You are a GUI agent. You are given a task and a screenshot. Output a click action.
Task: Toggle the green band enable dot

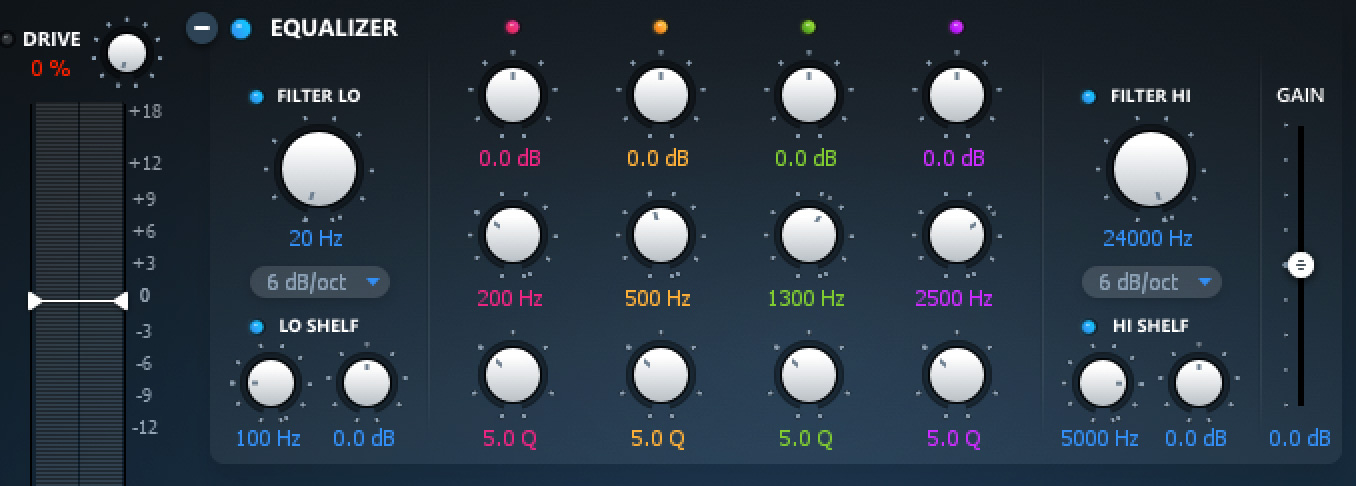(808, 28)
